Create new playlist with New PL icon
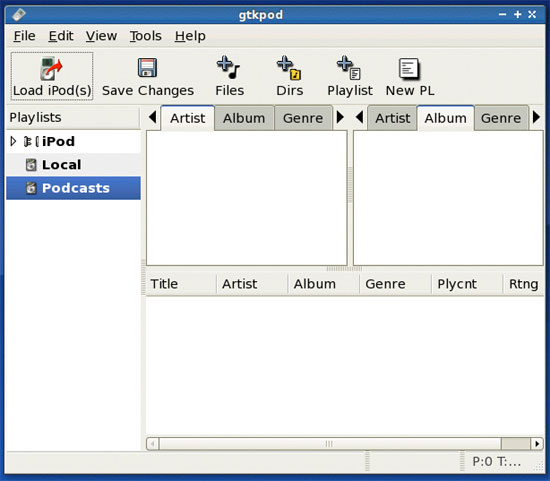The image size is (550, 481). 409,68
